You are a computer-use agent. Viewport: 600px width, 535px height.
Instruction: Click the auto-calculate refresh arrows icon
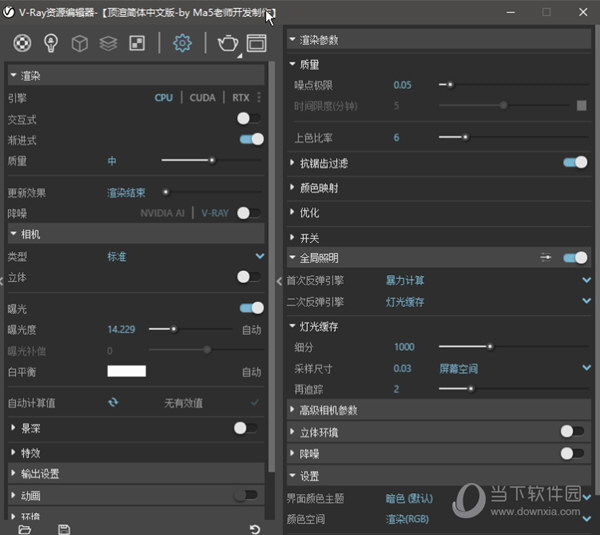click(x=113, y=402)
